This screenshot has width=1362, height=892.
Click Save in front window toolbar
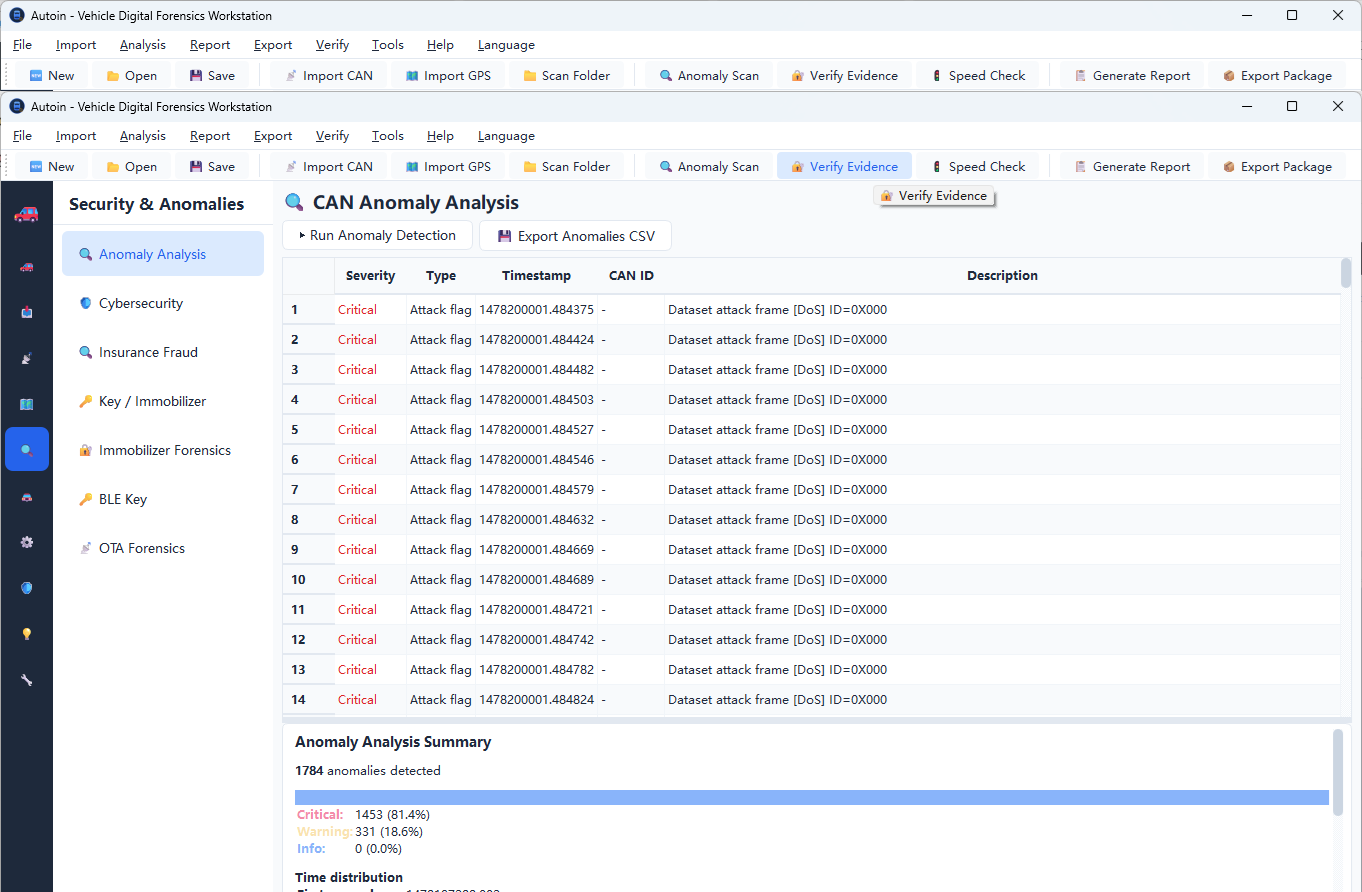[212, 166]
